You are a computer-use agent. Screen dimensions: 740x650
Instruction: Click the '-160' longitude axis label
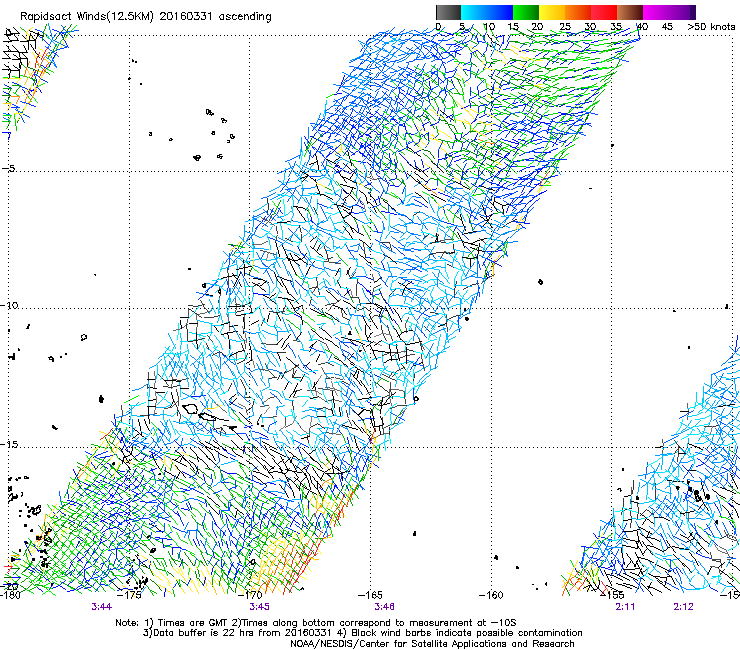[x=491, y=595]
